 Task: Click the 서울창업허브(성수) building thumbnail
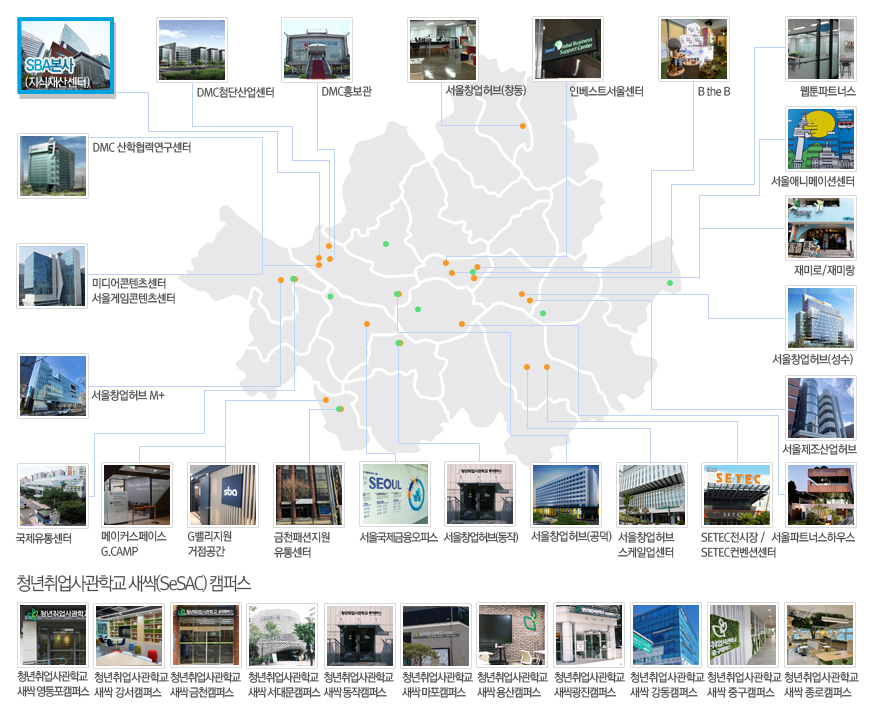821,318
